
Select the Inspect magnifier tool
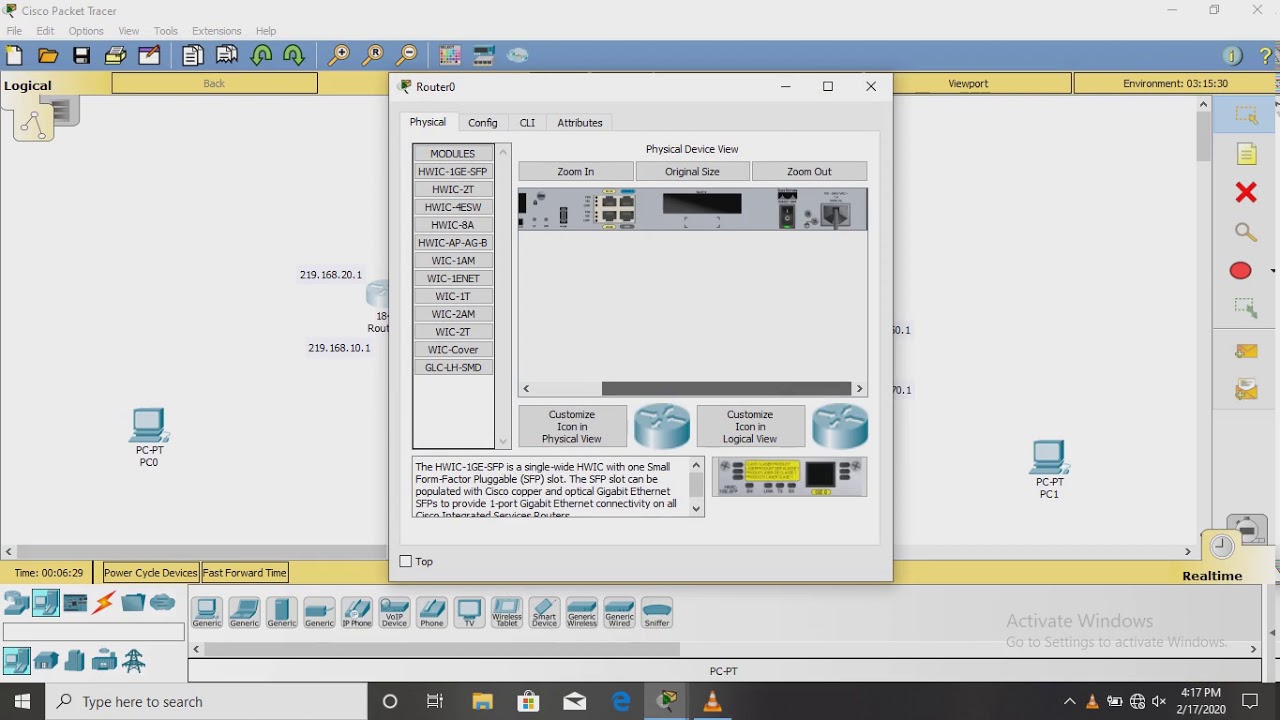[x=1246, y=232]
